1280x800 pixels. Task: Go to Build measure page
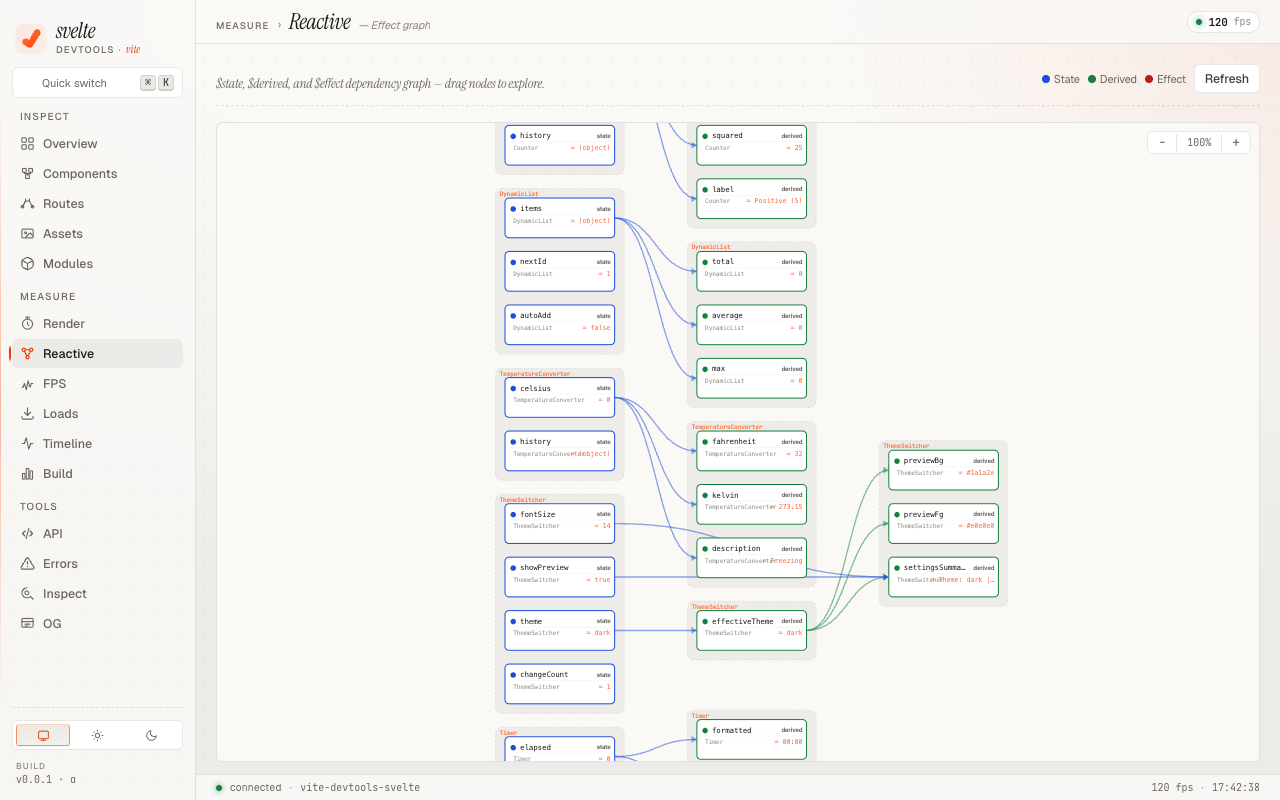[x=97, y=474]
